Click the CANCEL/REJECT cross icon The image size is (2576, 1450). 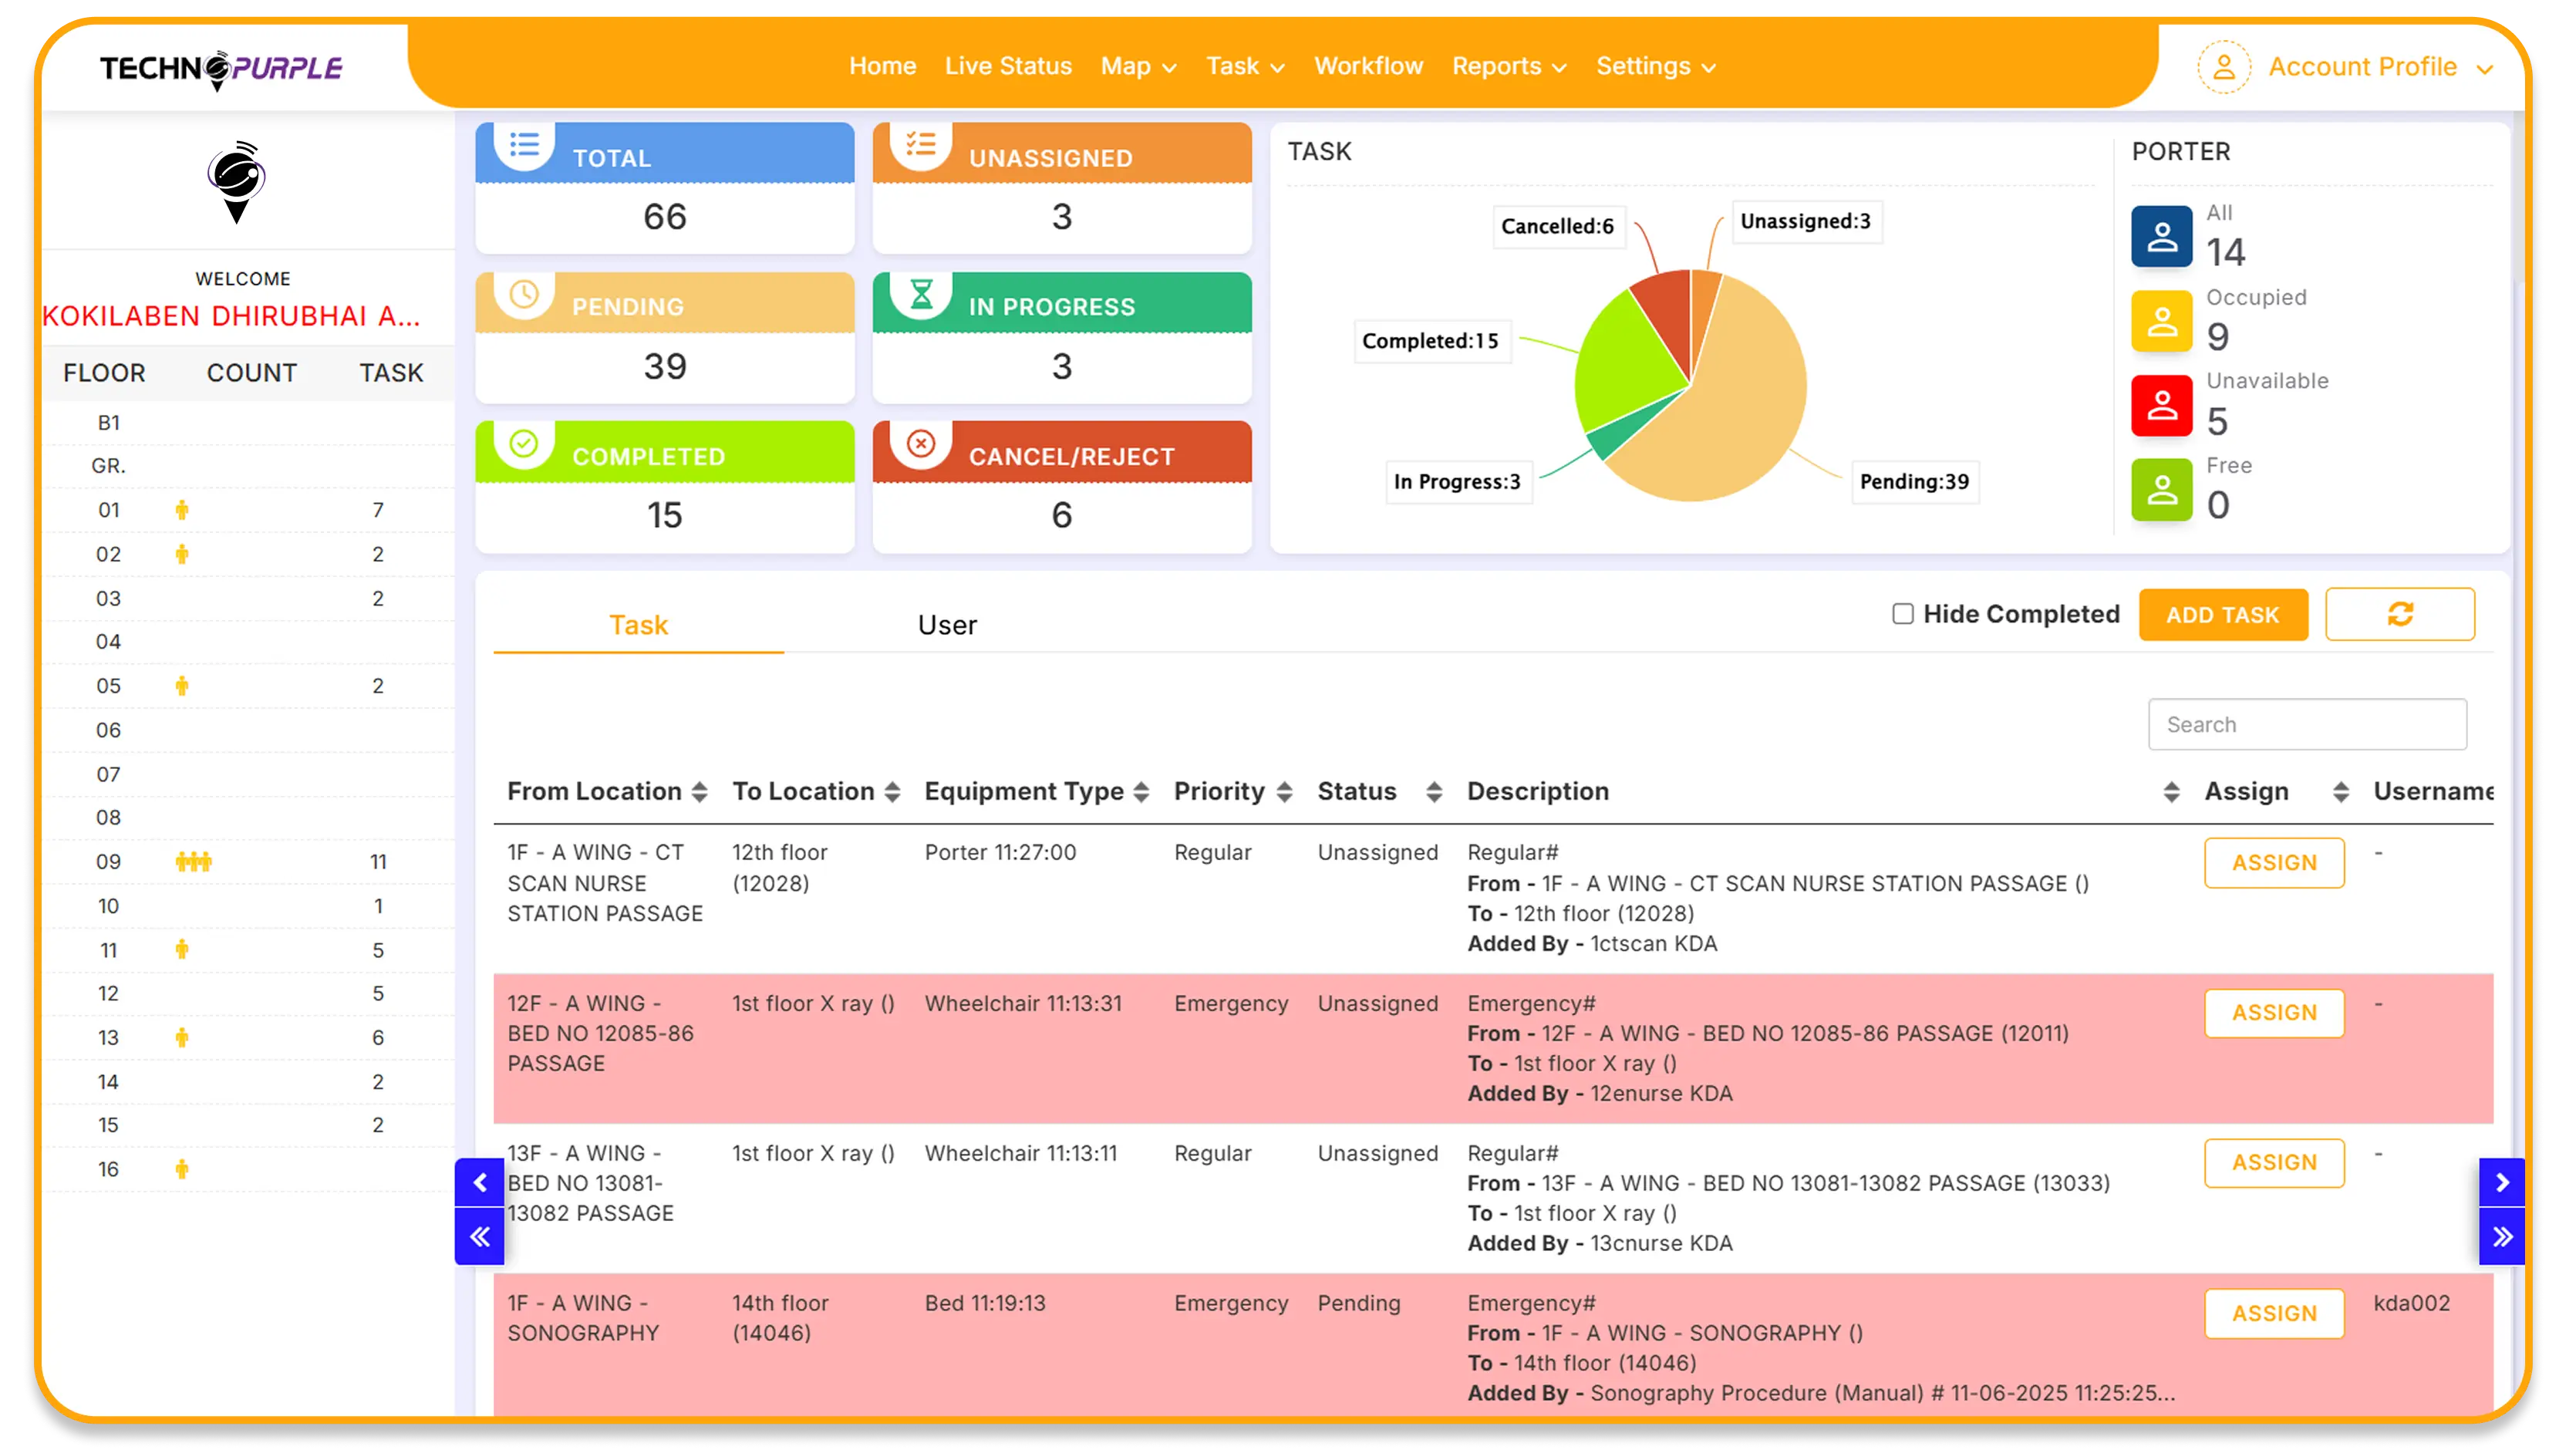coord(921,446)
